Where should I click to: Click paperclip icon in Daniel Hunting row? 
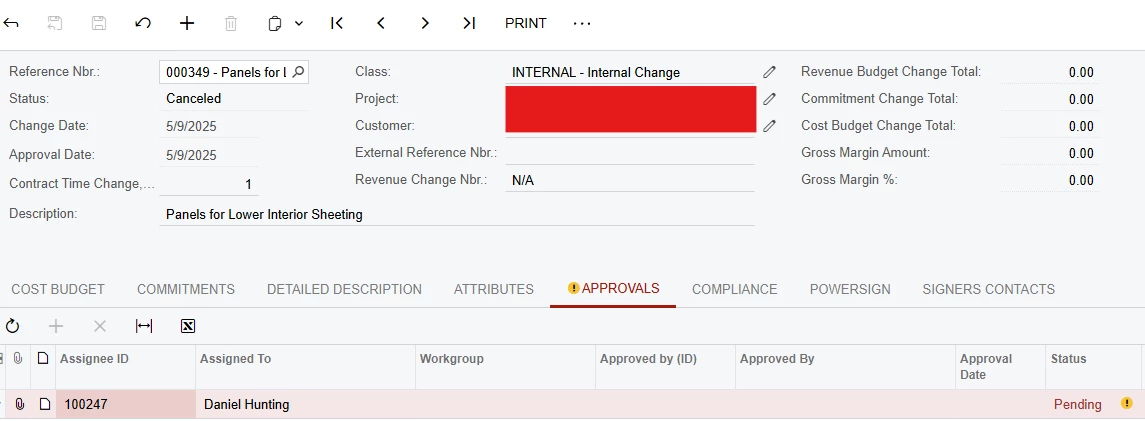point(19,403)
